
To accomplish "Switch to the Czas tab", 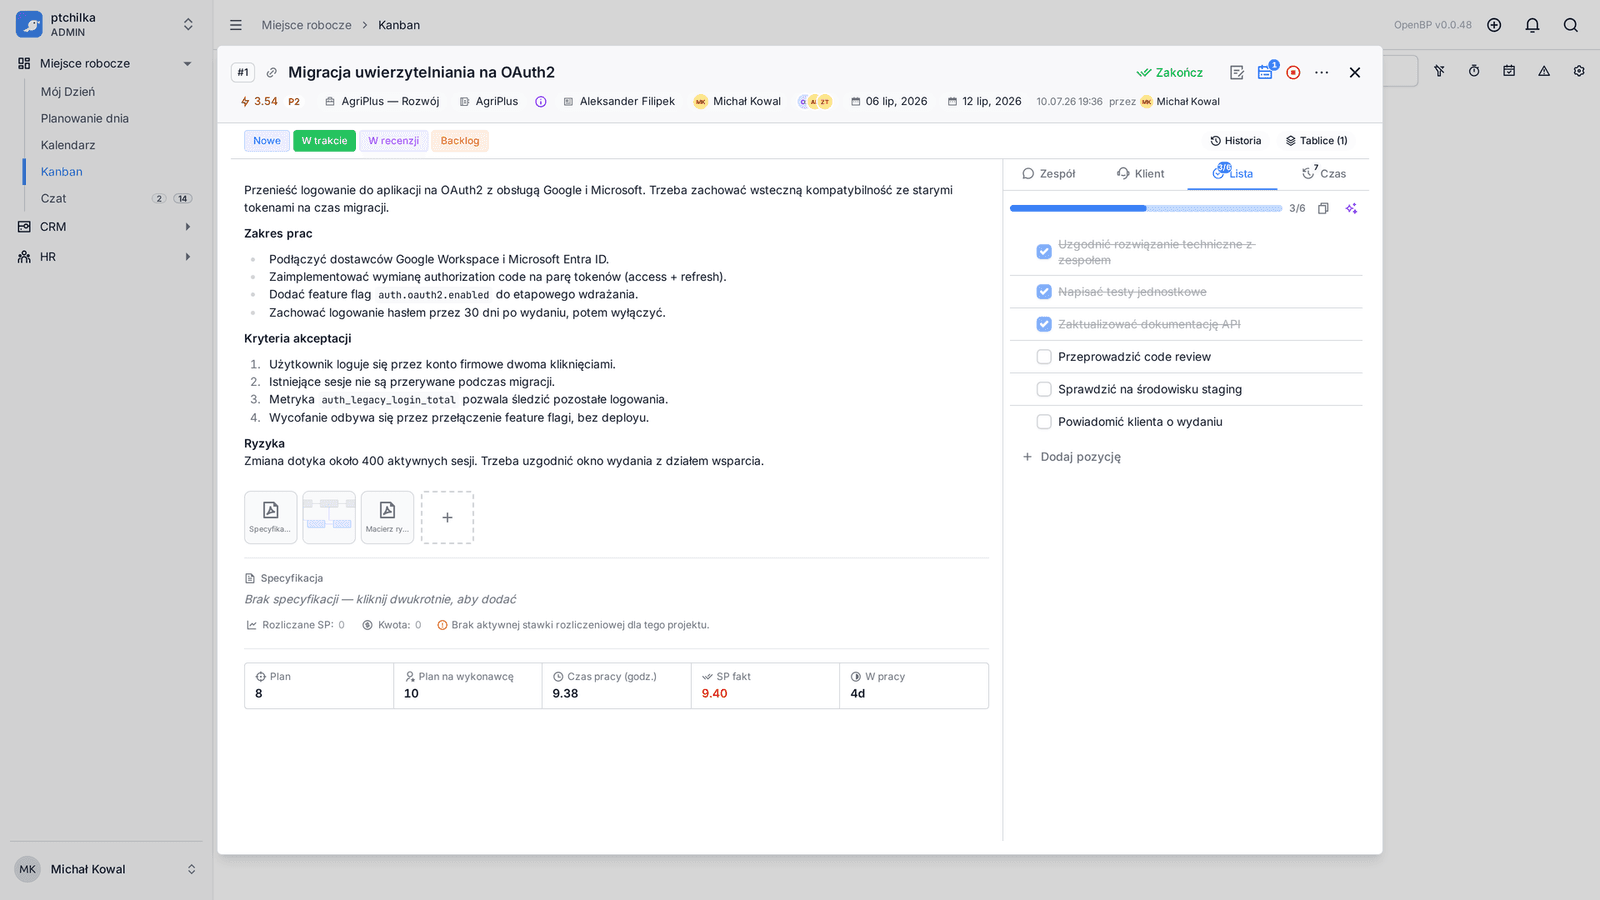I will (1324, 174).
